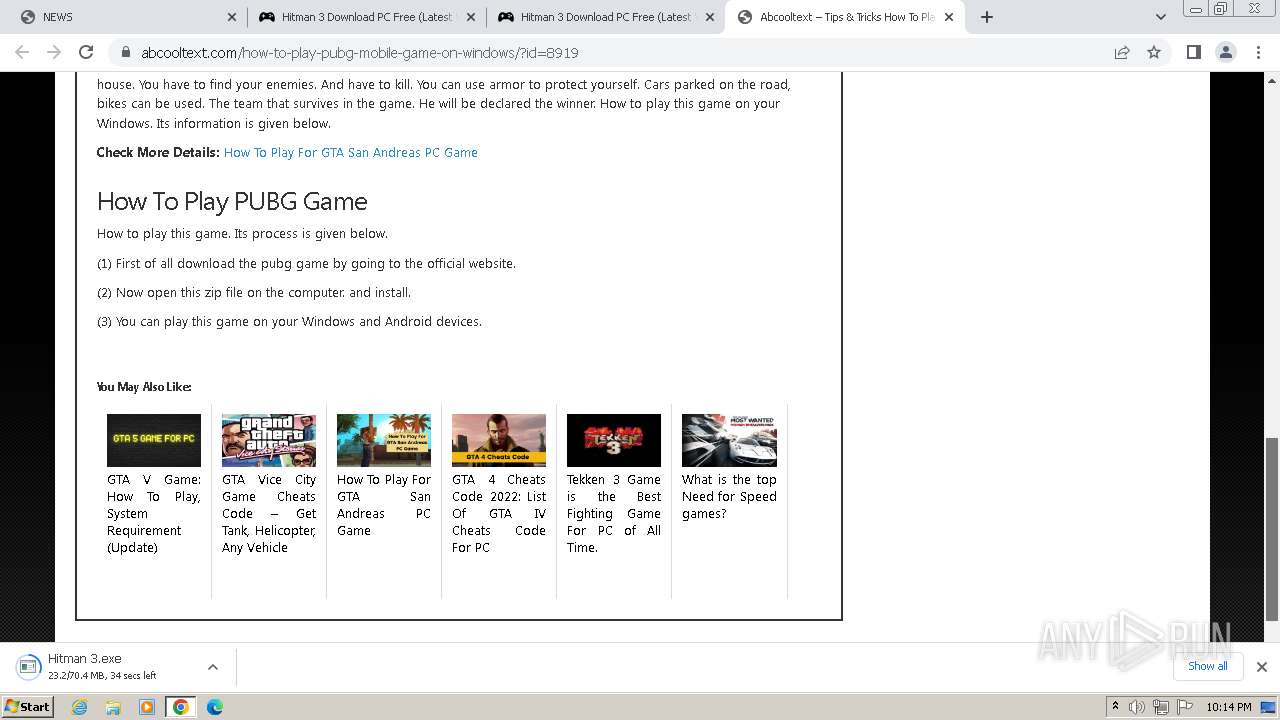The image size is (1280, 720).
Task: Share this page icon in address bar
Action: coord(1122,52)
